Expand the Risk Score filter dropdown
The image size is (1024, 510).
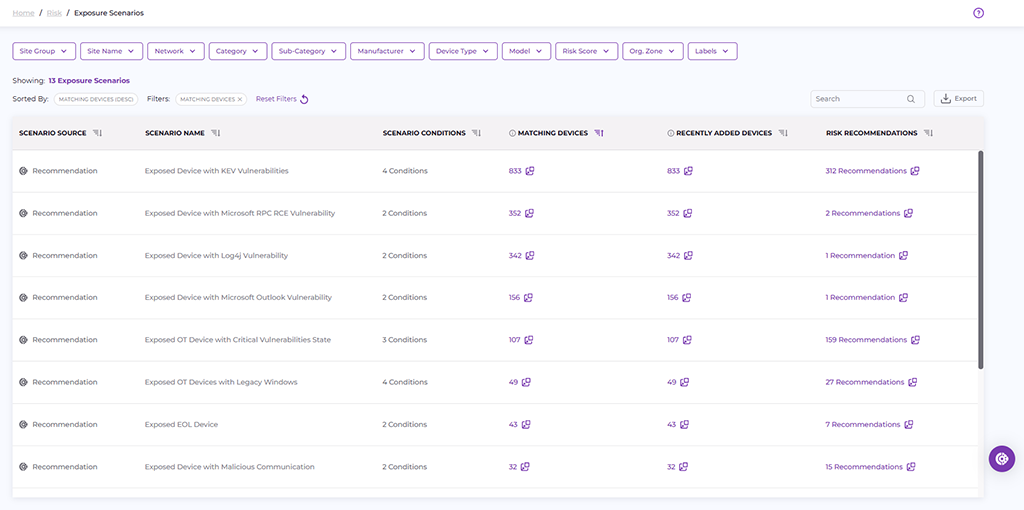[x=586, y=51]
